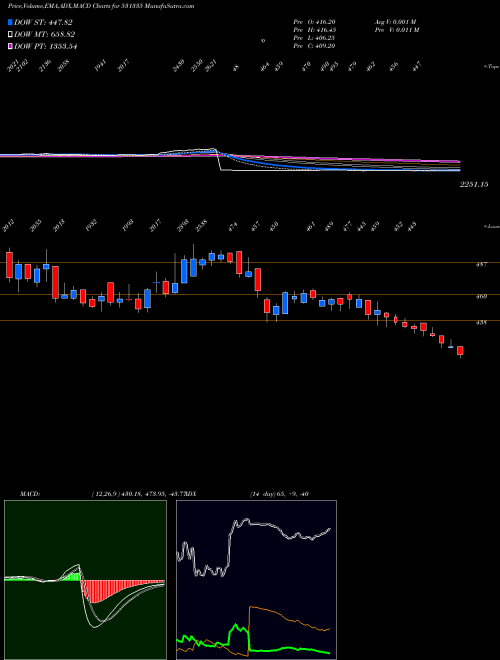Click the Pre L: 406.25 value

[314, 38]
